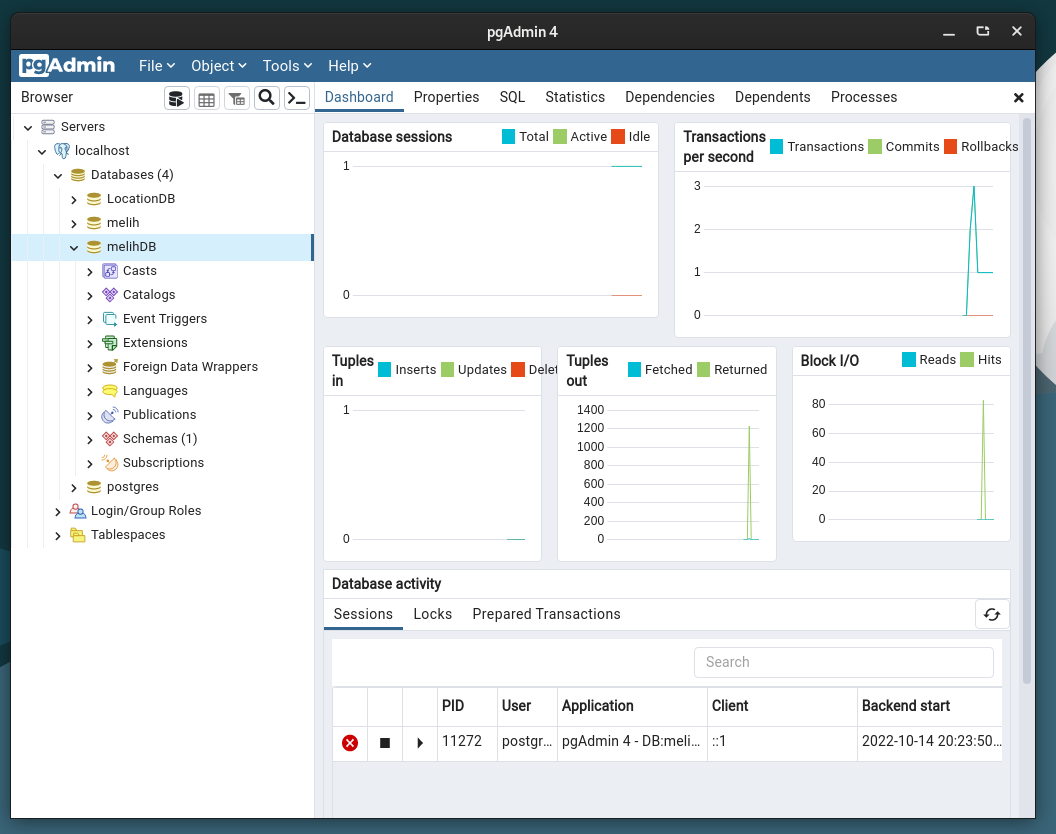Screen dimensions: 1056x834
Task: Click the Application column header
Action: coord(632,706)
